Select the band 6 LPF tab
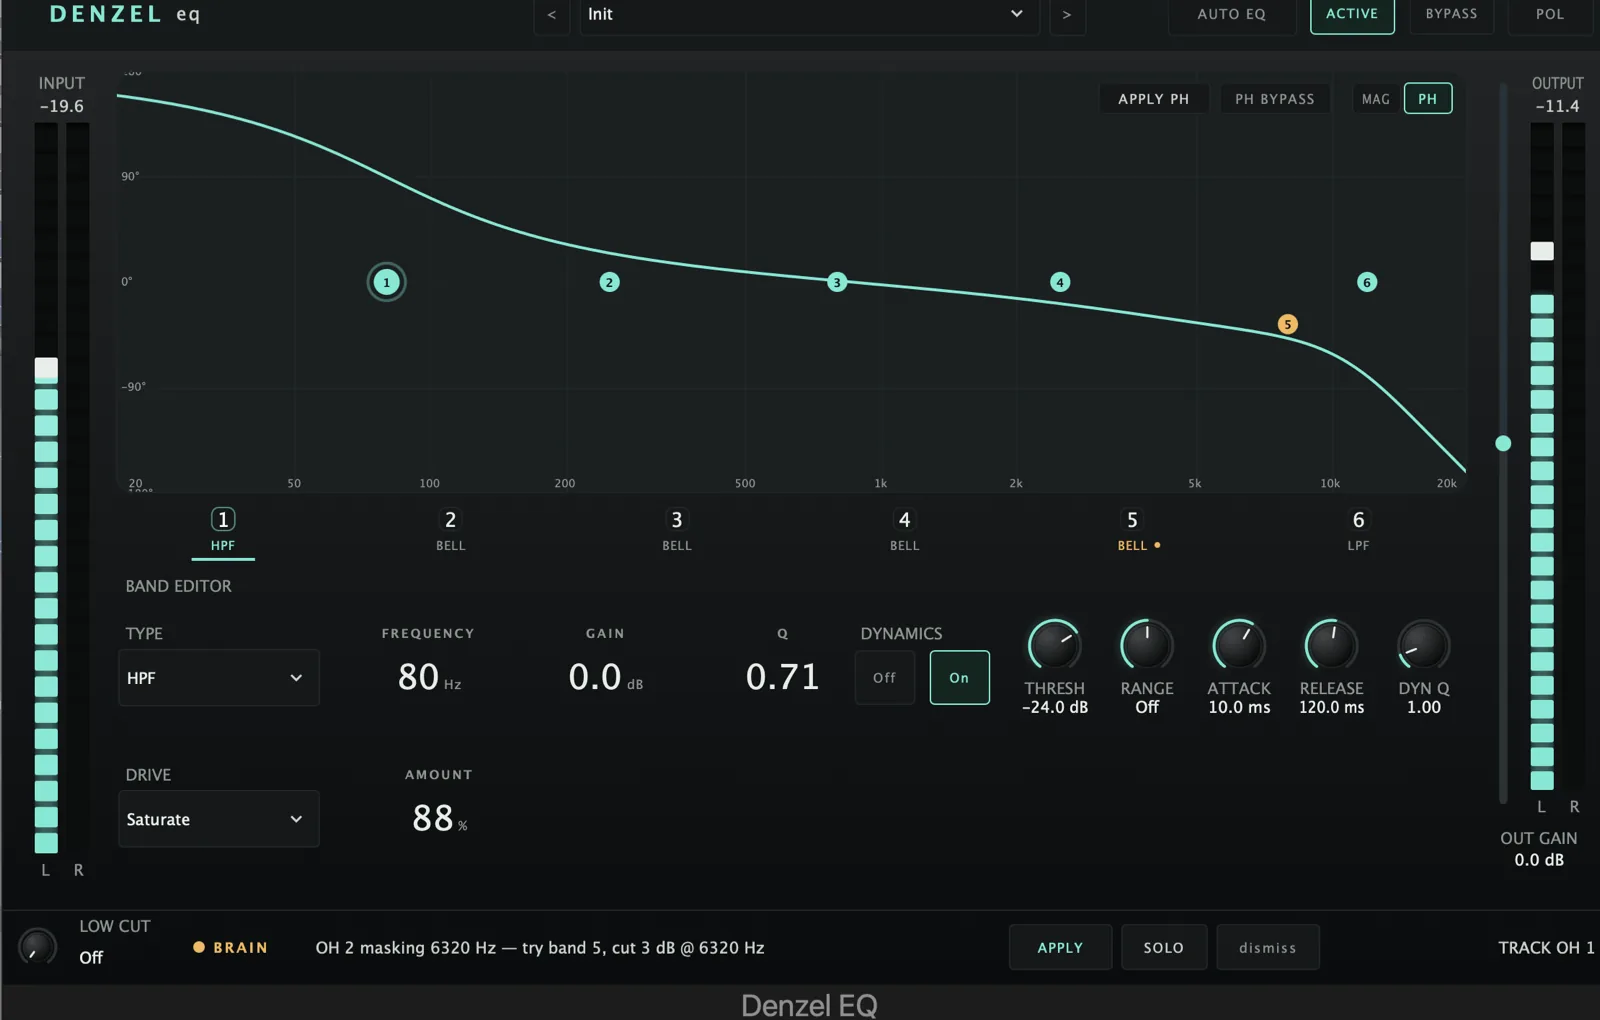The image size is (1600, 1020). point(1358,531)
